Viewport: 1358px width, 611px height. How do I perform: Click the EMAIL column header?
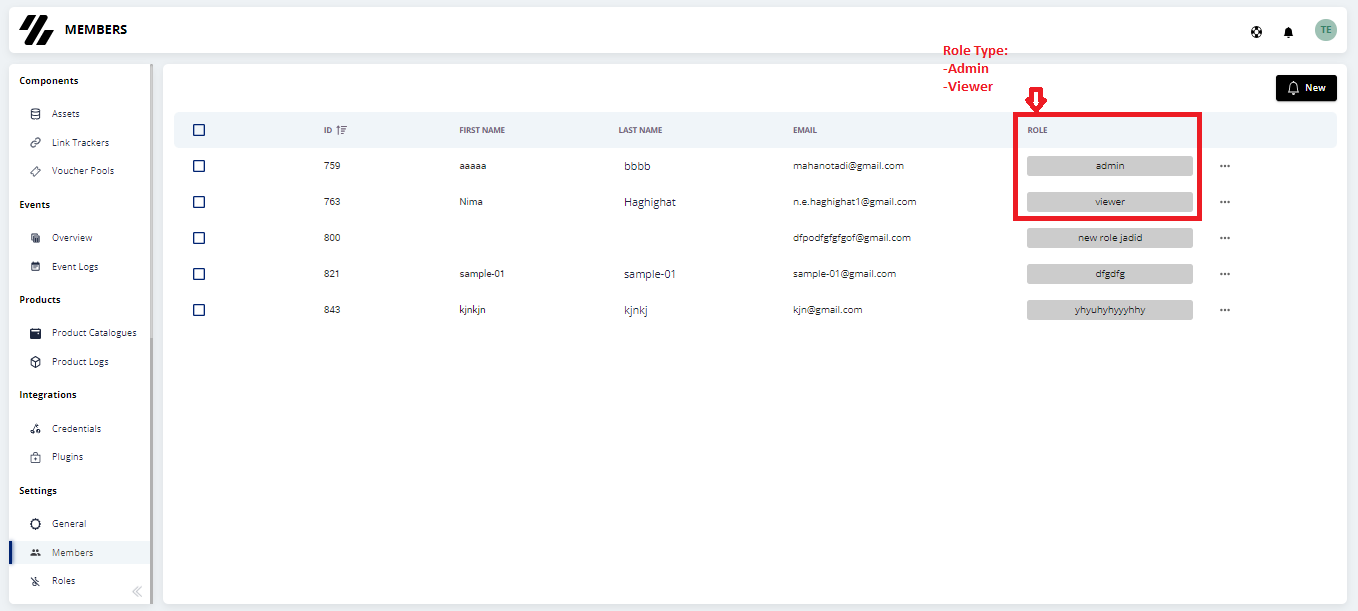[805, 130]
